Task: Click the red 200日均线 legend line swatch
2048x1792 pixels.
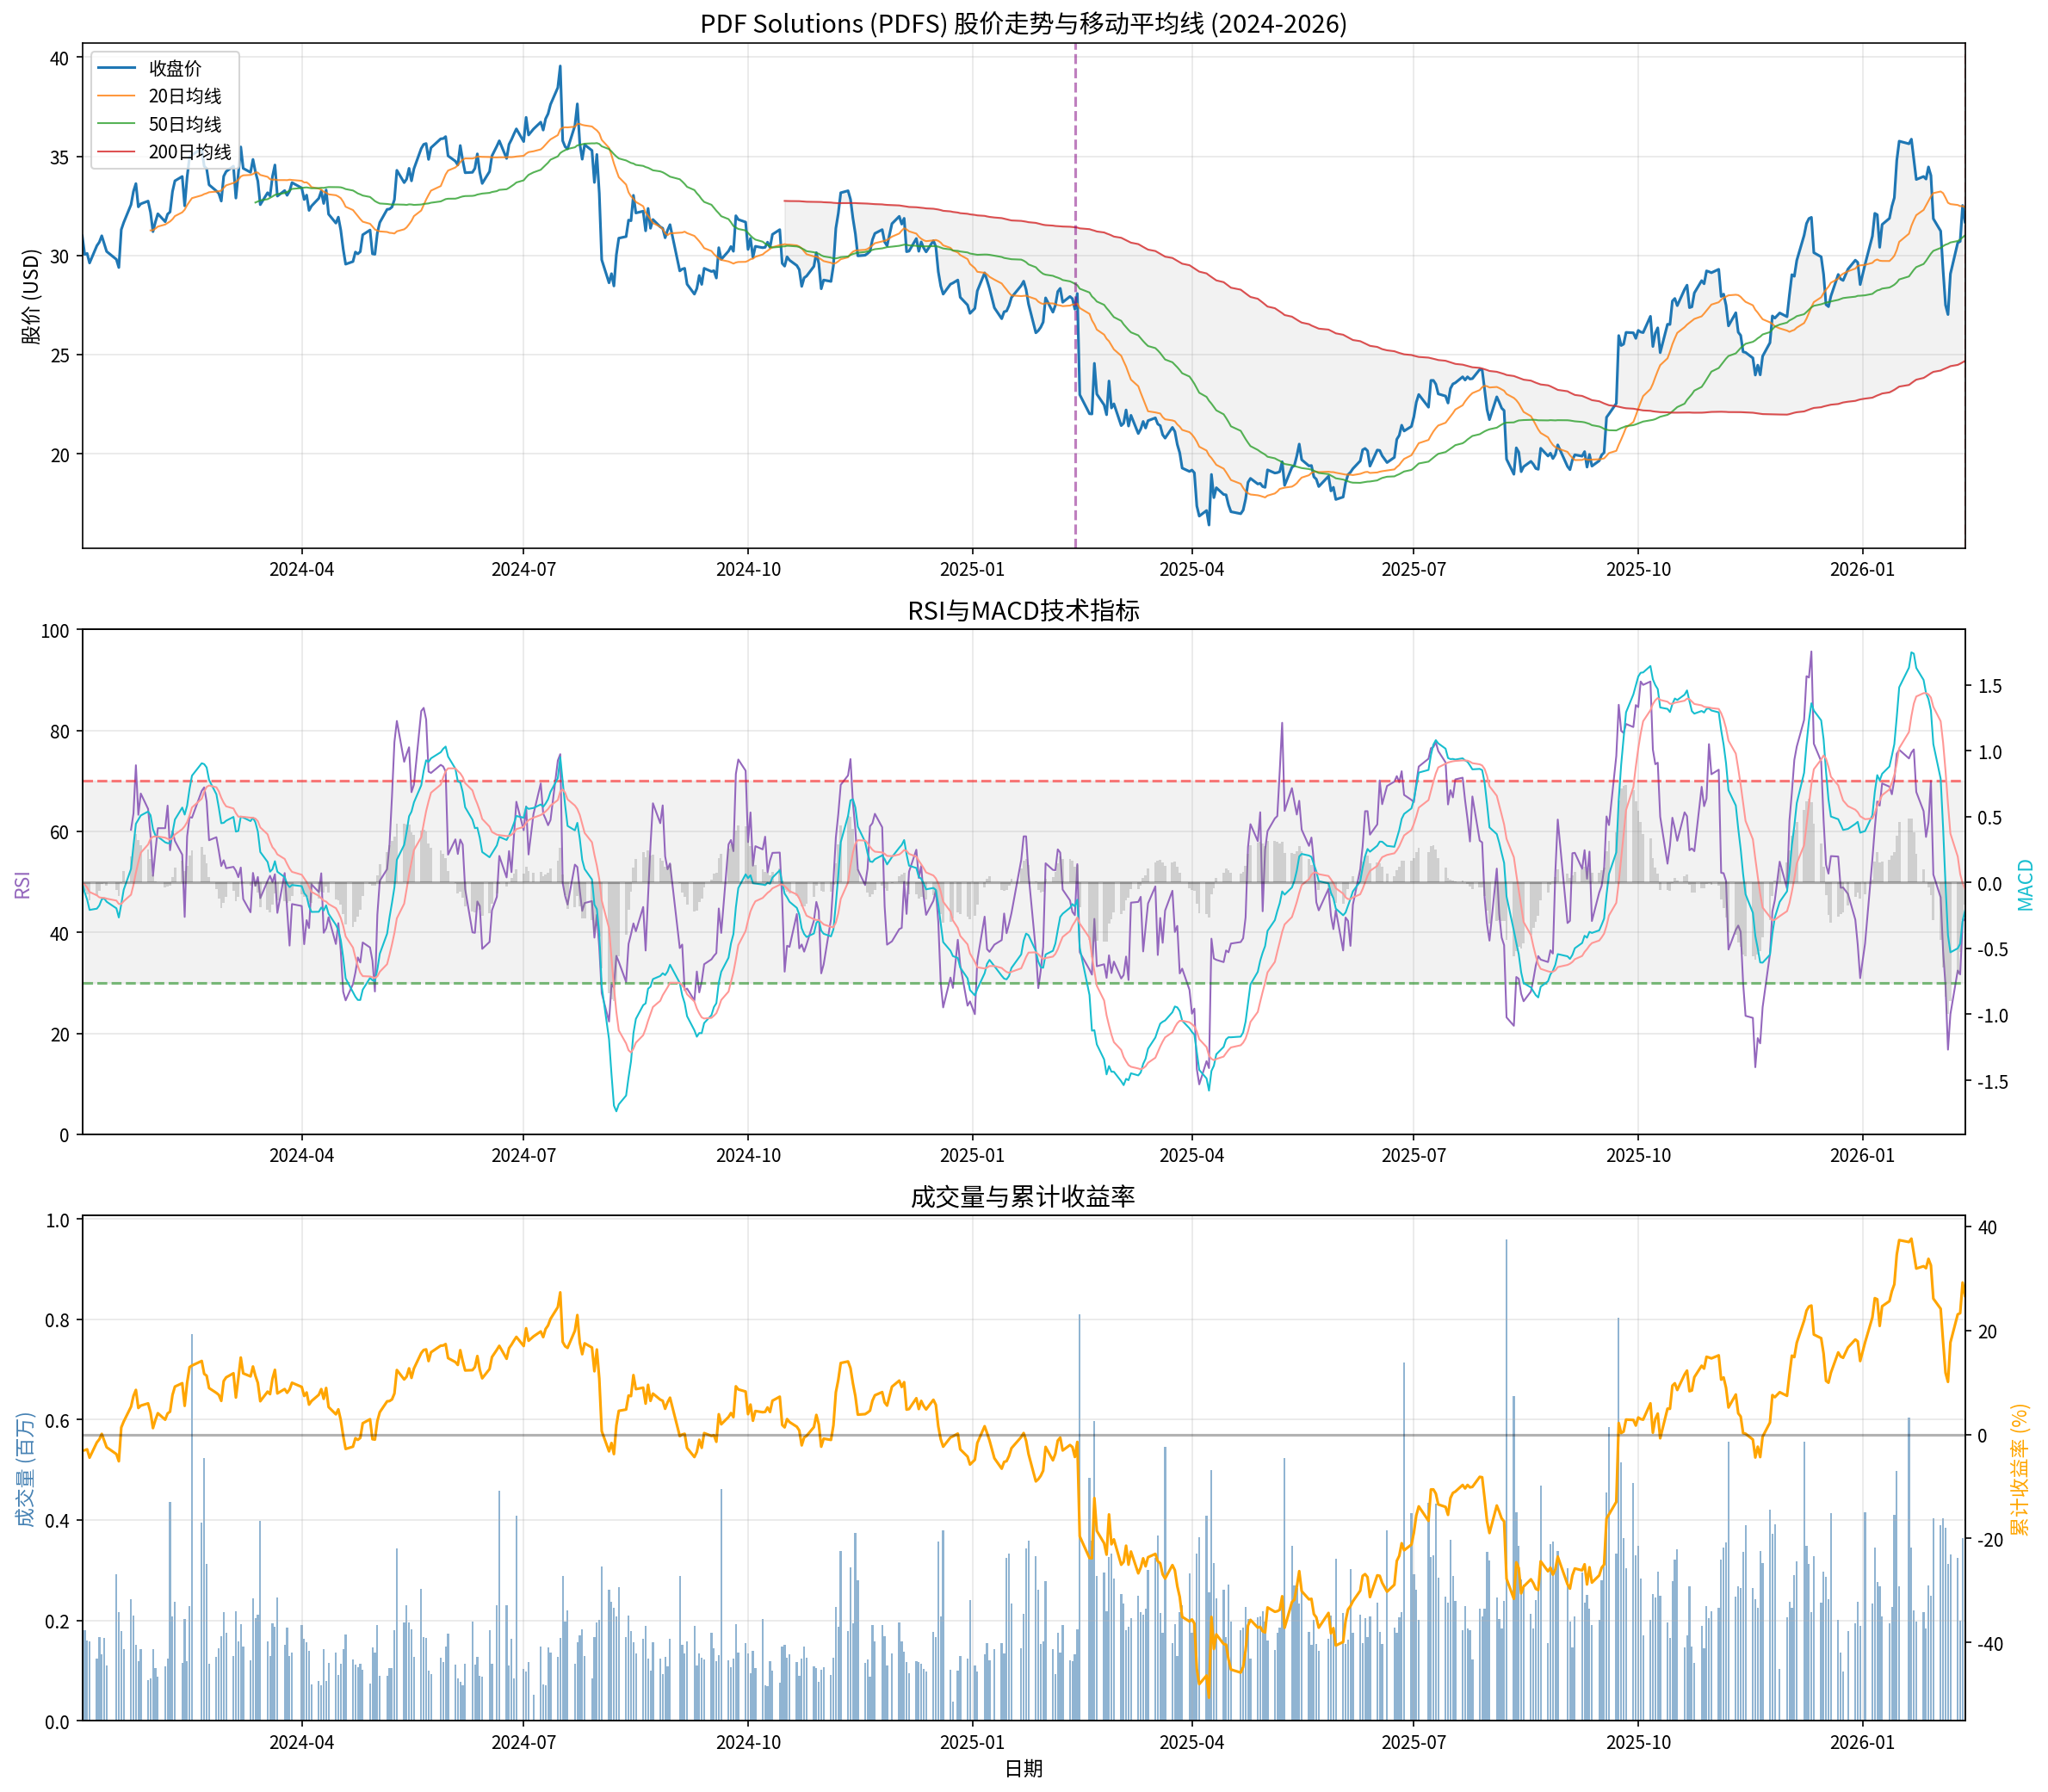Action: [117, 152]
